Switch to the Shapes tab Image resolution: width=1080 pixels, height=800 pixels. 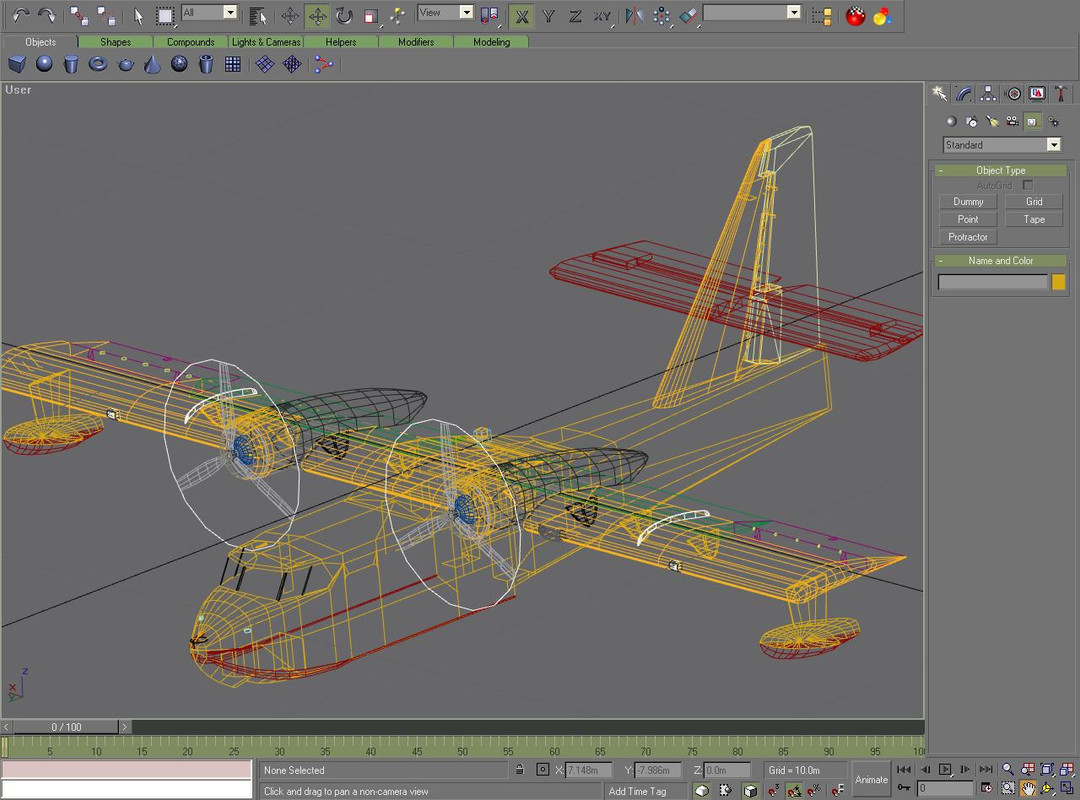pos(115,42)
